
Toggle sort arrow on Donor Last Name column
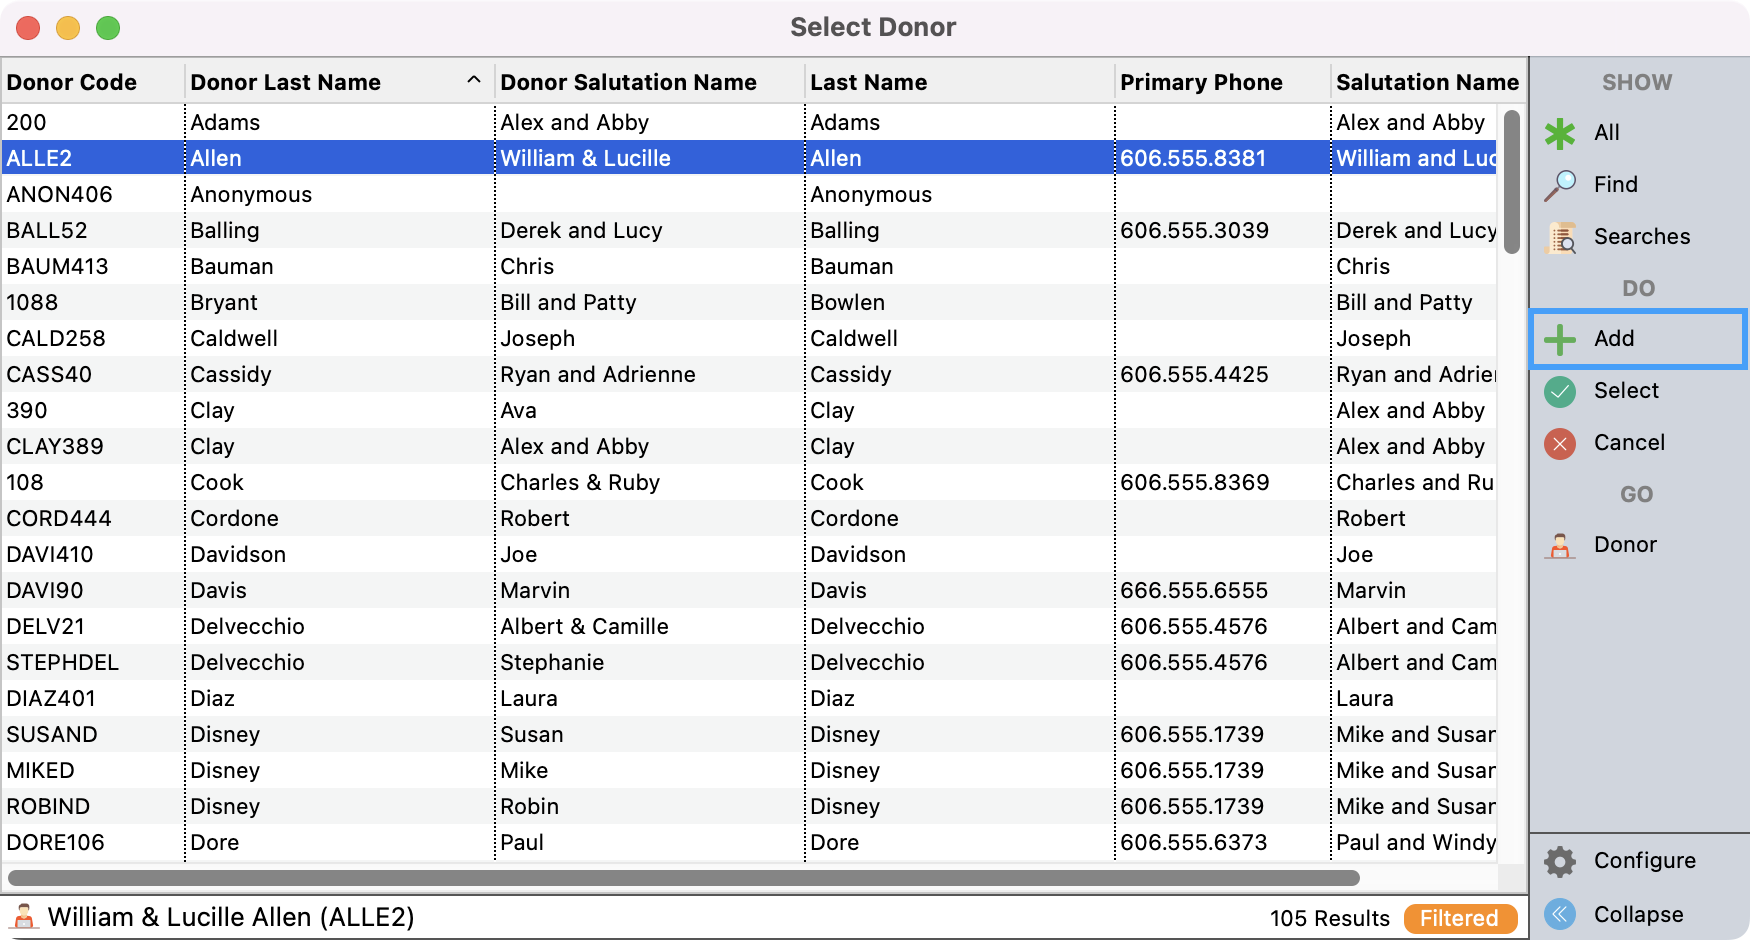[x=474, y=81]
